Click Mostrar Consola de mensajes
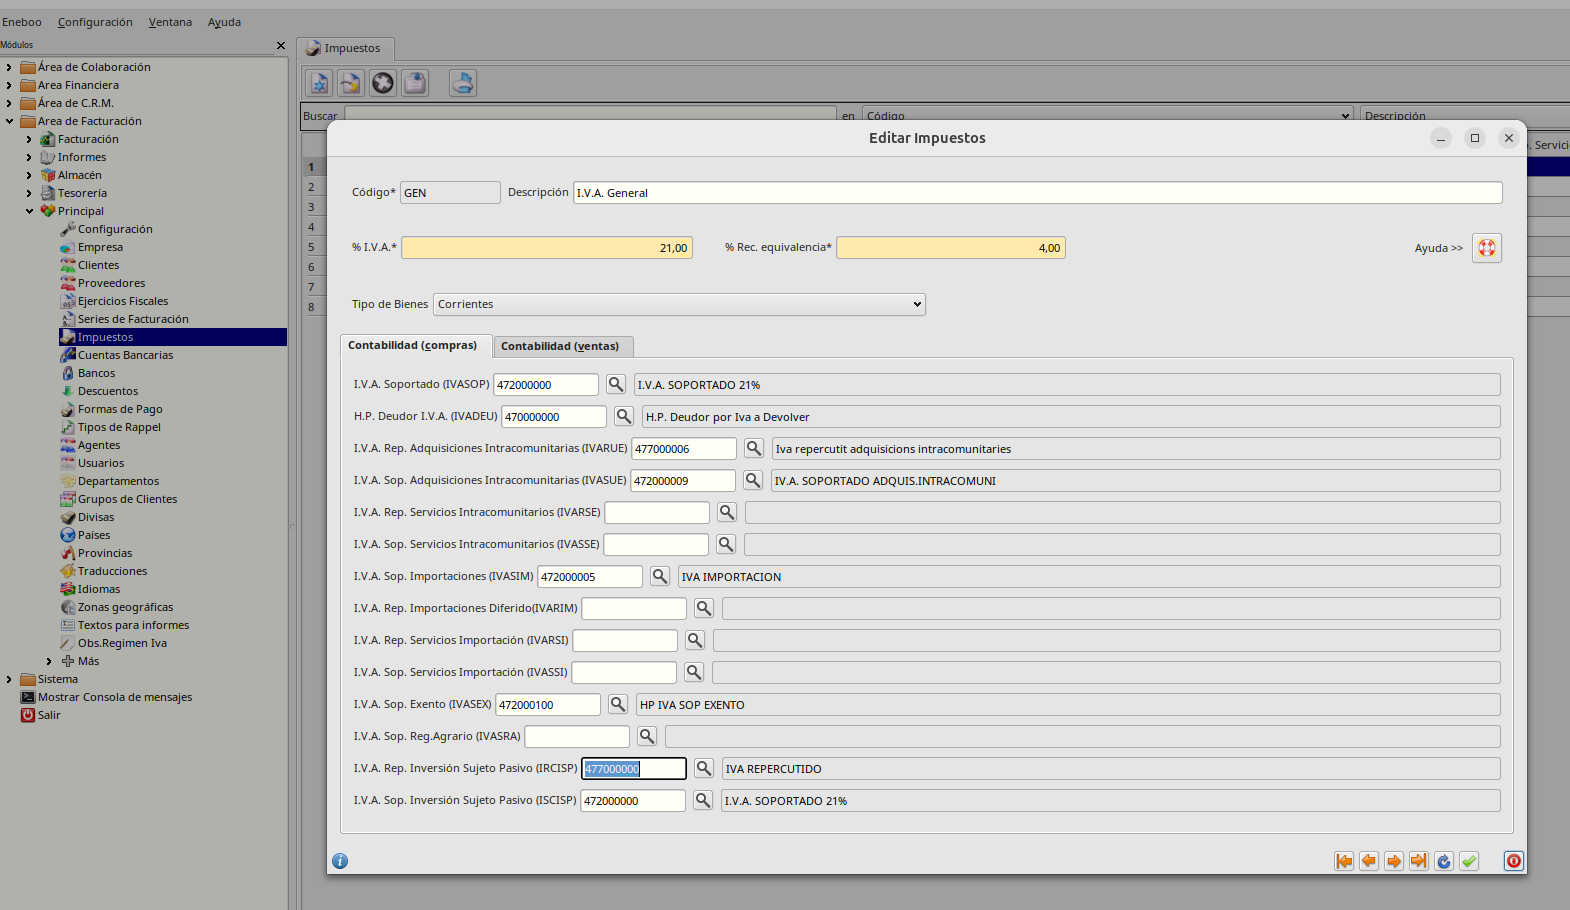The height and width of the screenshot is (910, 1570). pyautogui.click(x=115, y=697)
